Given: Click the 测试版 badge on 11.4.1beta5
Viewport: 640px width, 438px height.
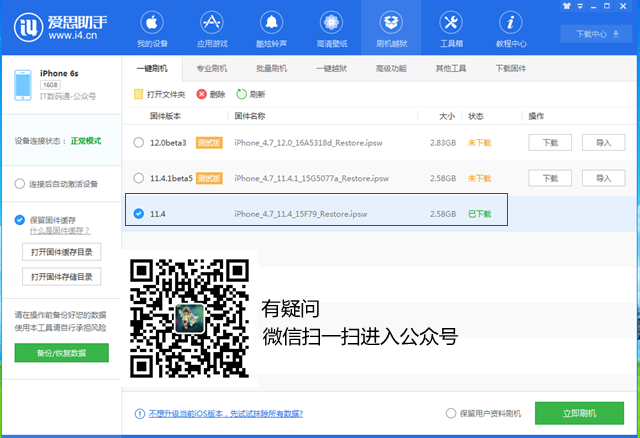Looking at the screenshot, I should (209, 178).
